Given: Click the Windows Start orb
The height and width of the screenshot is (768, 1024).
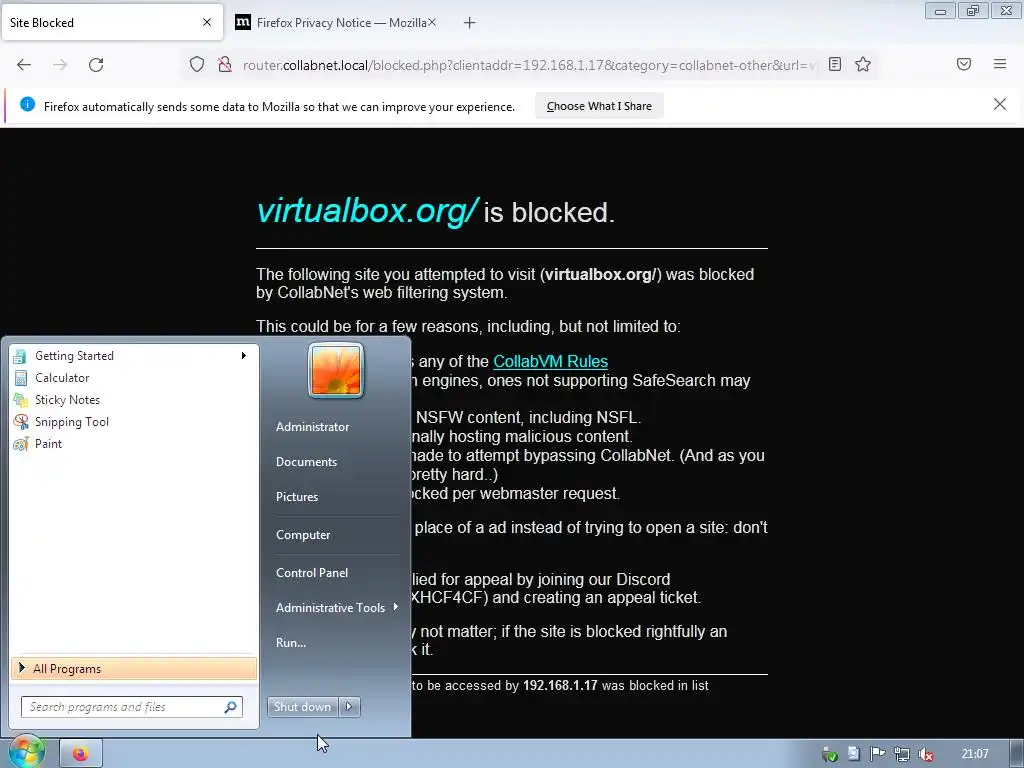Looking at the screenshot, I should click(25, 752).
